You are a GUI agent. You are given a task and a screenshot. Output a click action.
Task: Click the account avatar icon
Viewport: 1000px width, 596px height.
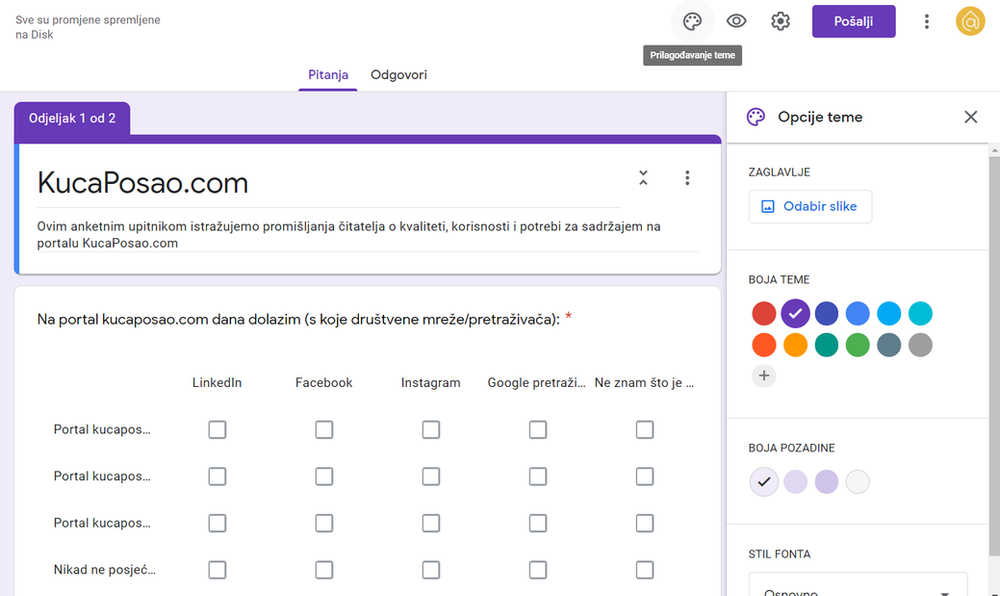click(968, 20)
